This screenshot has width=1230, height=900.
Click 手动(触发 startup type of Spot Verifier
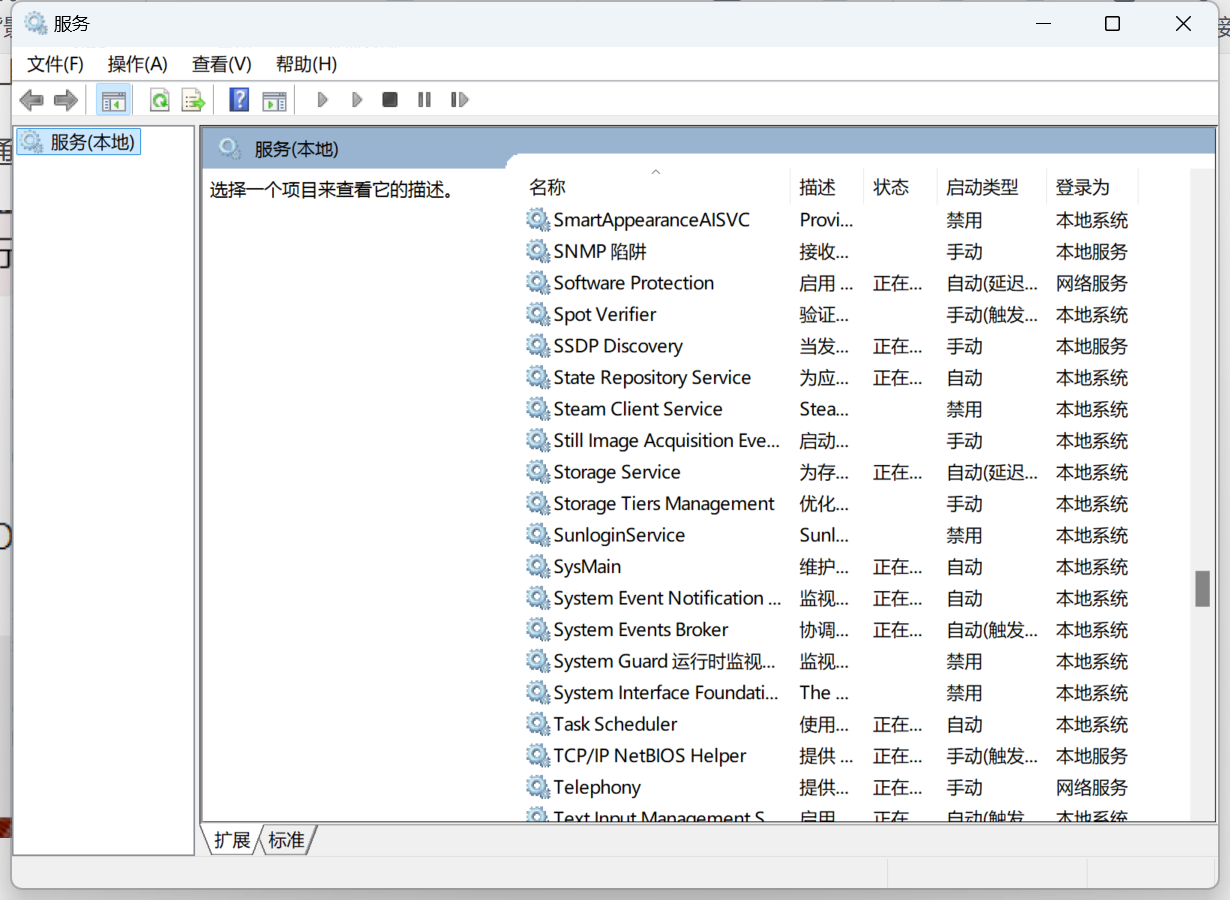pyautogui.click(x=992, y=314)
